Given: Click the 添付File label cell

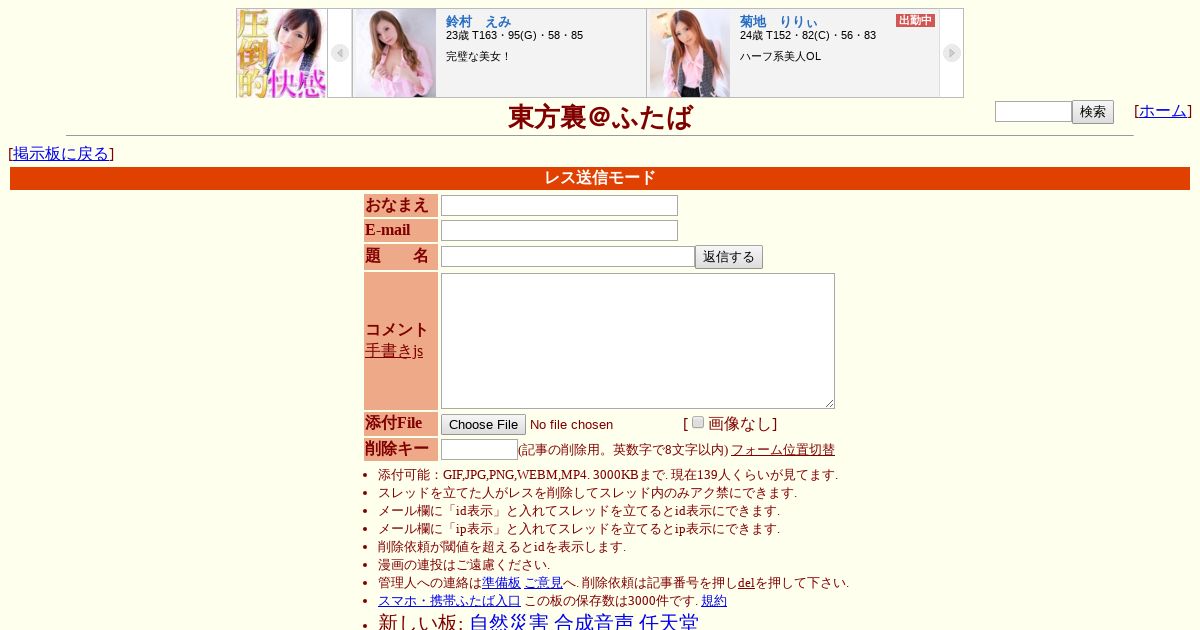Looking at the screenshot, I should [401, 423].
